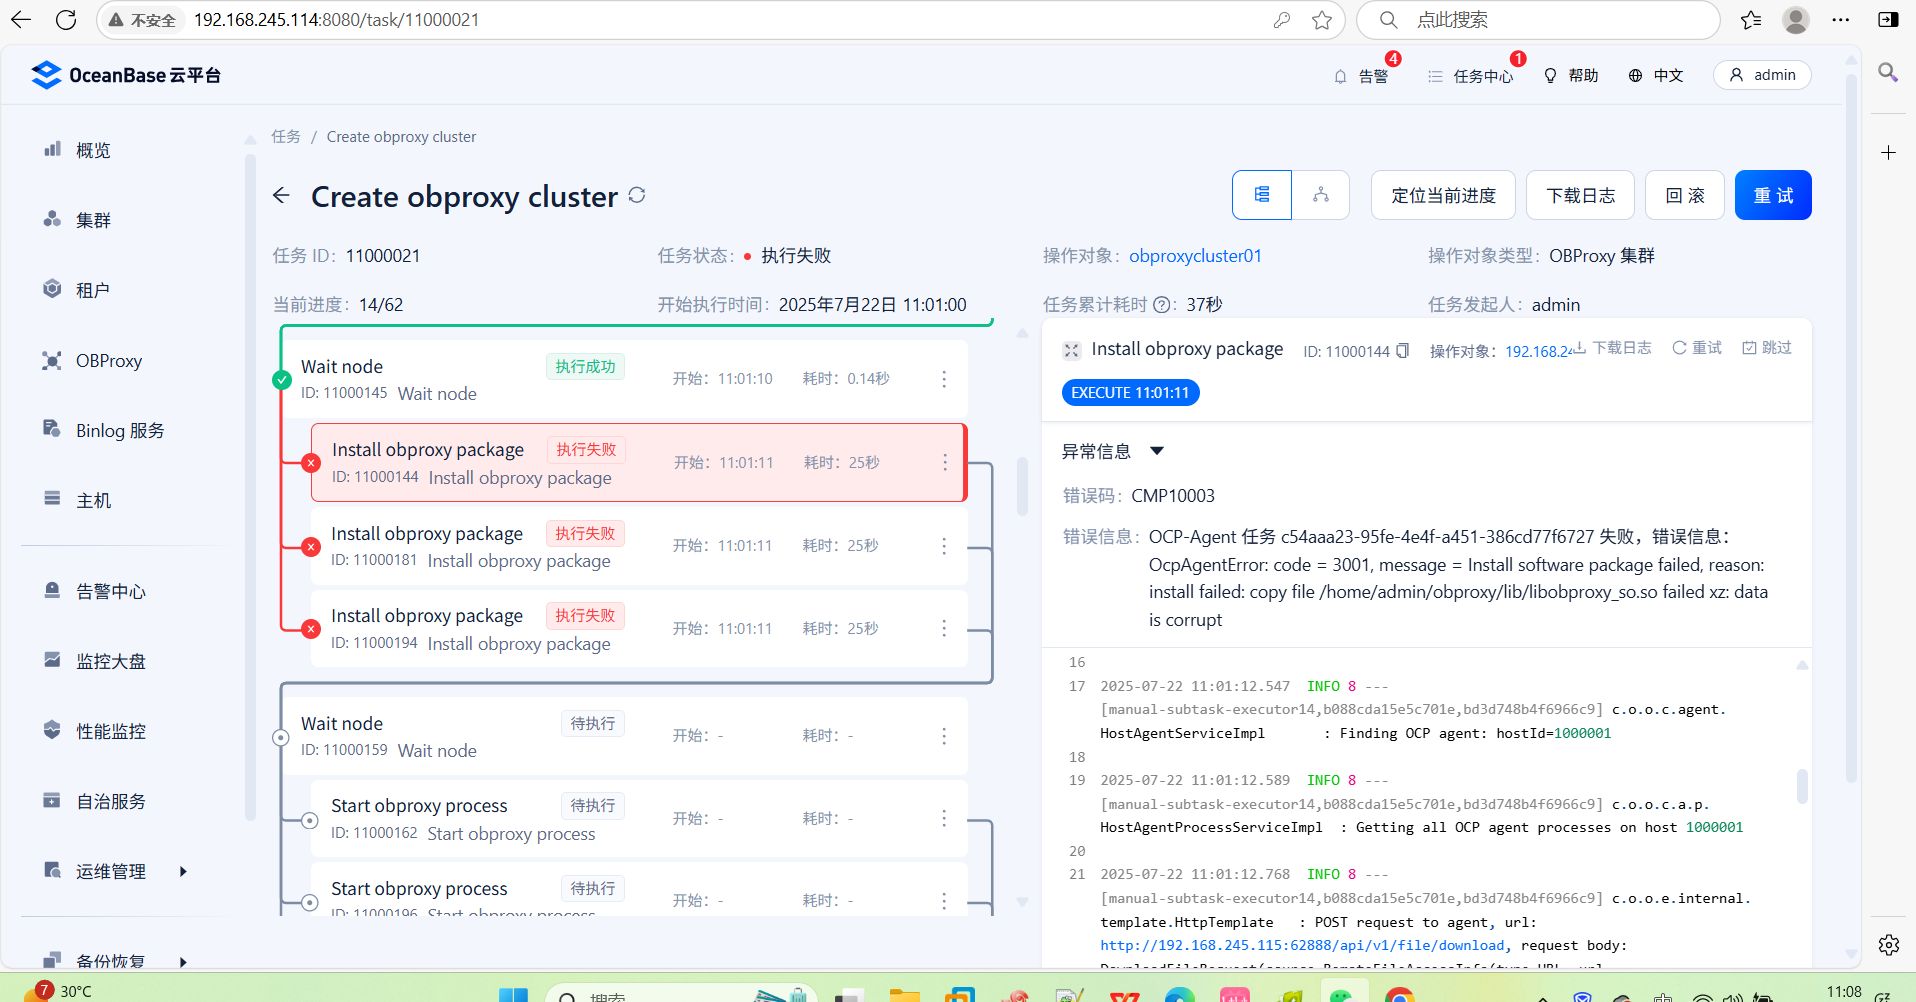Click 回滚 rollback button
This screenshot has height=1002, width=1916.
1685,195
